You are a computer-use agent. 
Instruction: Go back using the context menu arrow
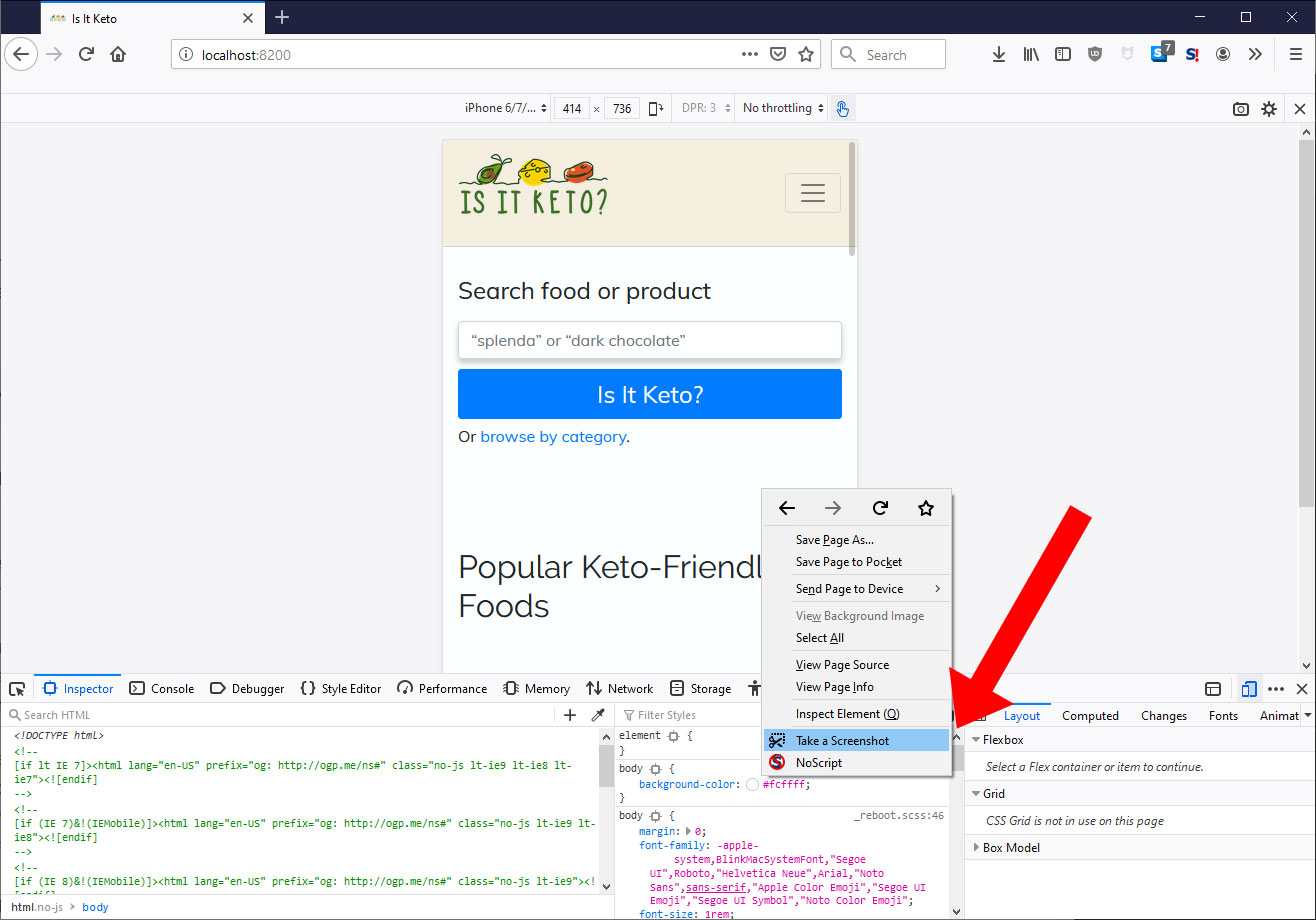pos(787,508)
